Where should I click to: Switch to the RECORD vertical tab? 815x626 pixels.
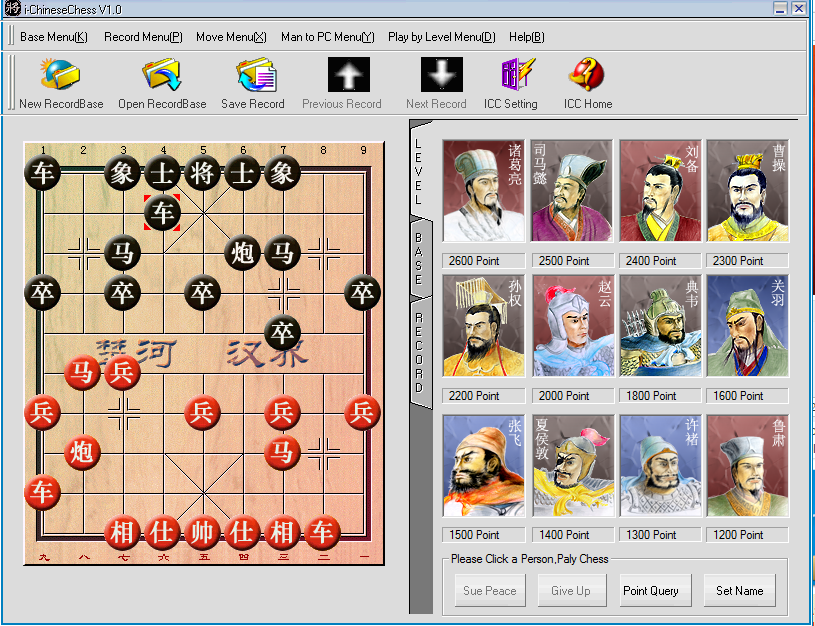[419, 353]
